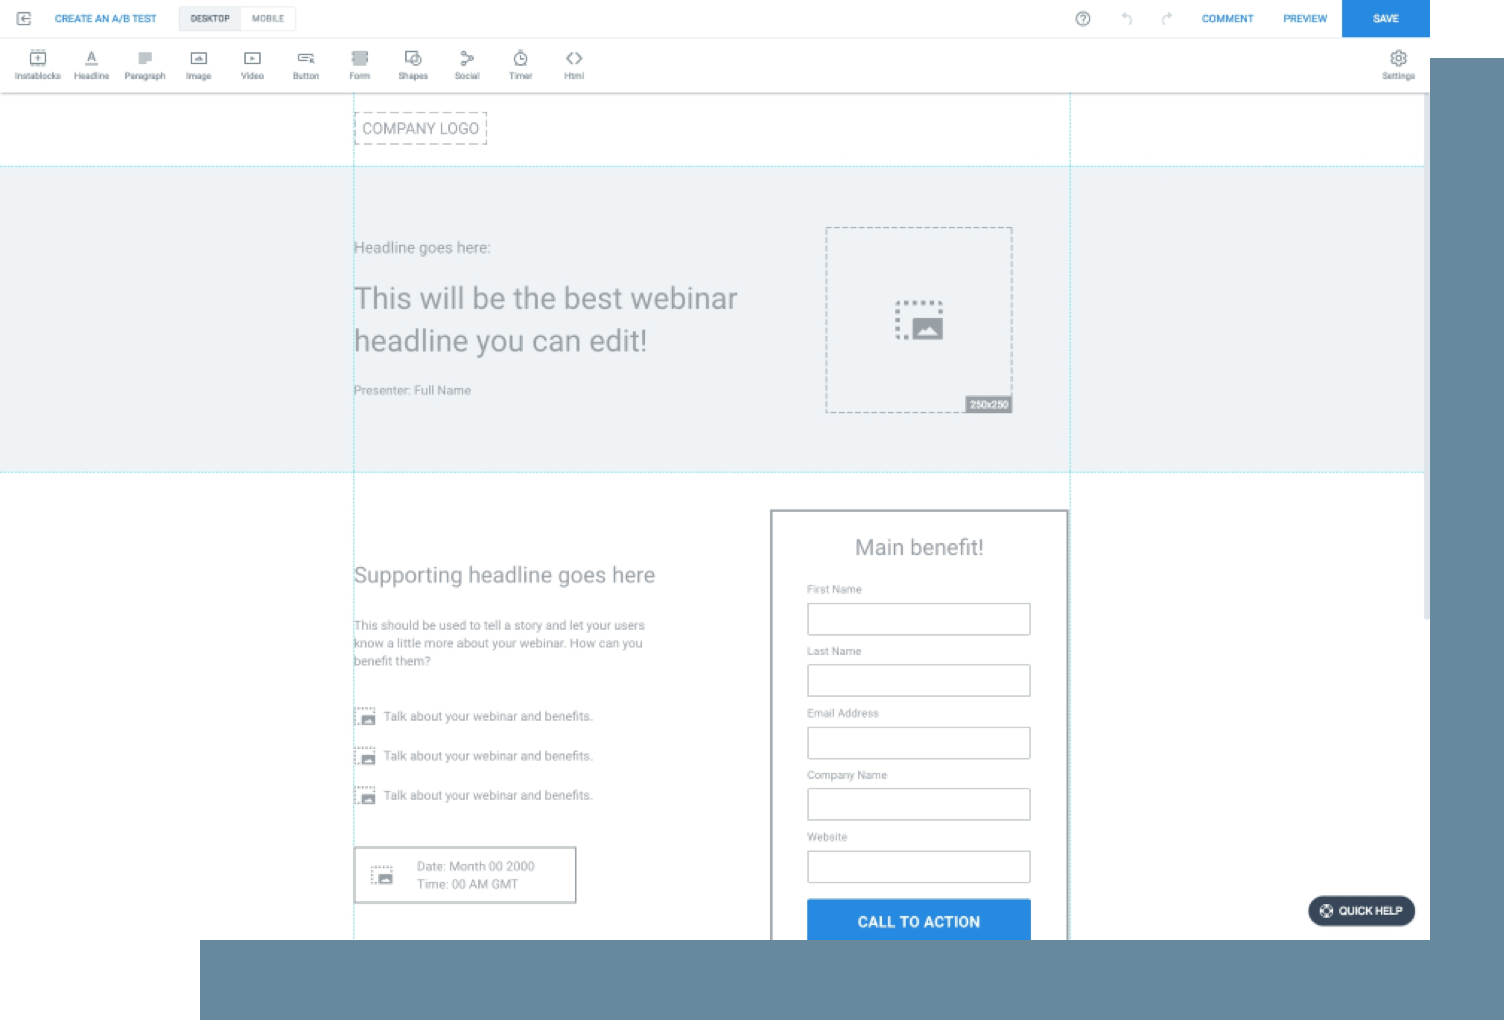The image size is (1504, 1020).
Task: Open Quick Help
Action: coord(1361,911)
